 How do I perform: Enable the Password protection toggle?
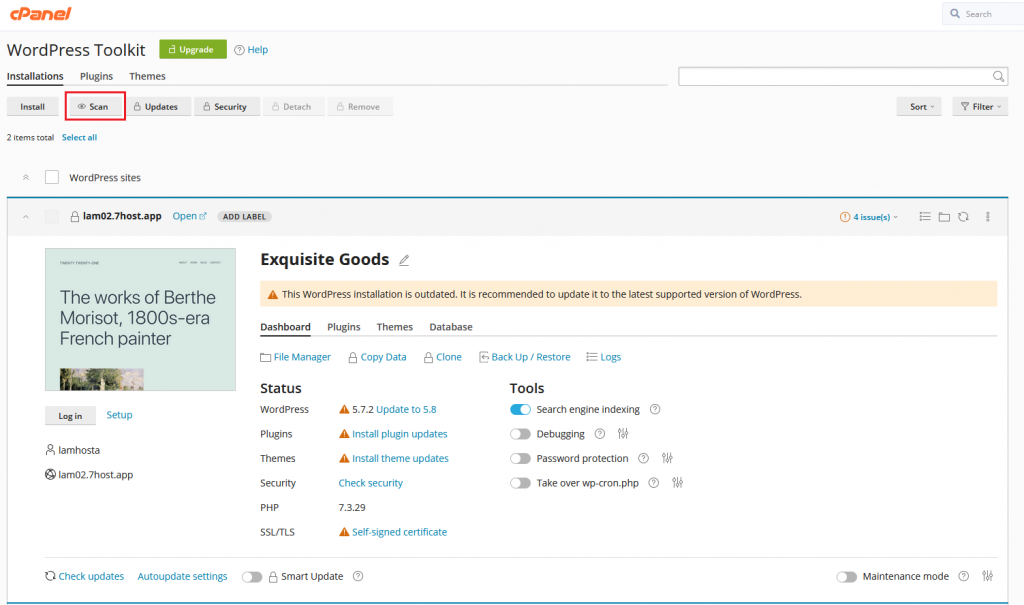tap(520, 459)
